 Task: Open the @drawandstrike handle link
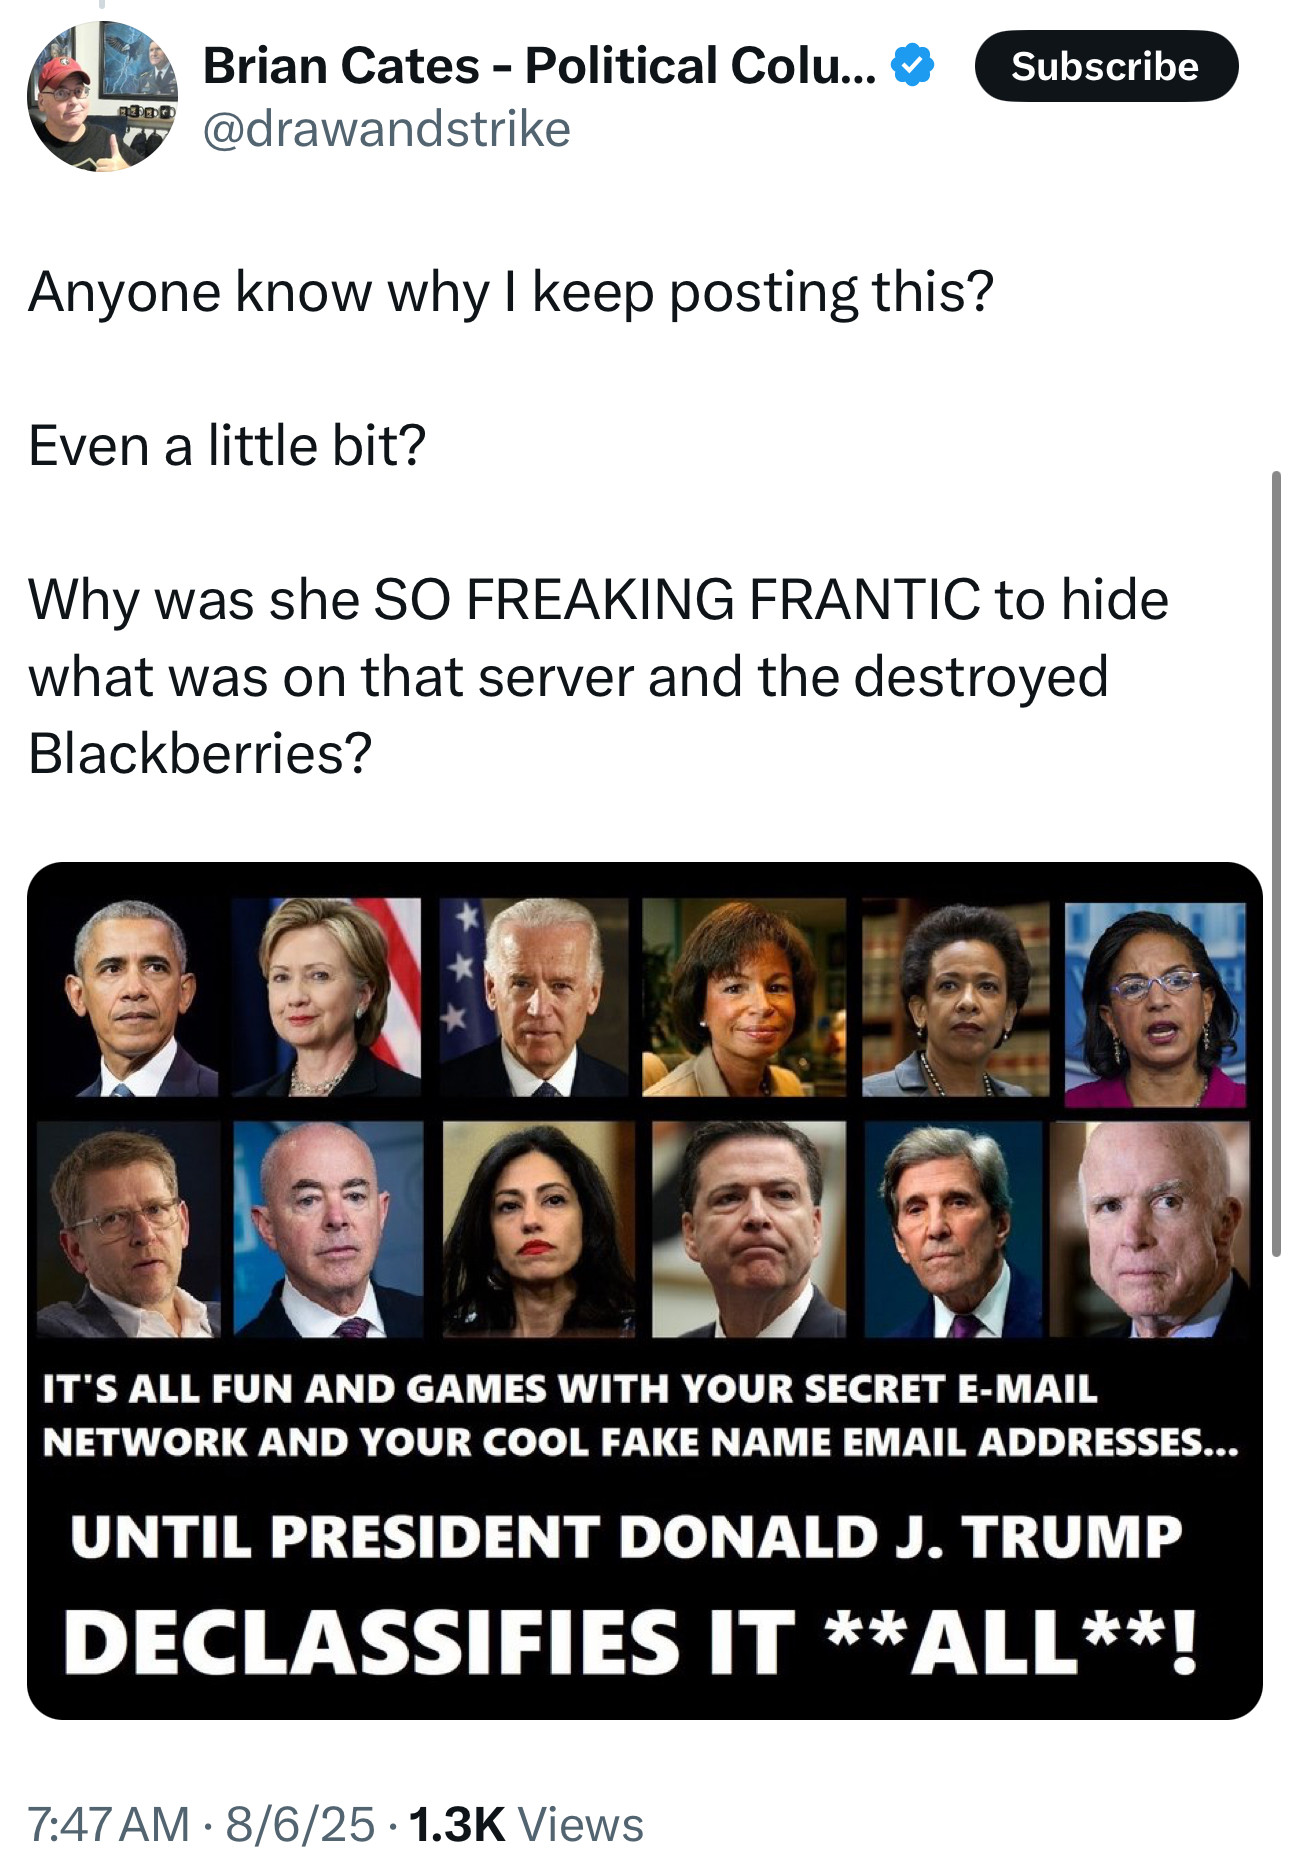coord(386,129)
